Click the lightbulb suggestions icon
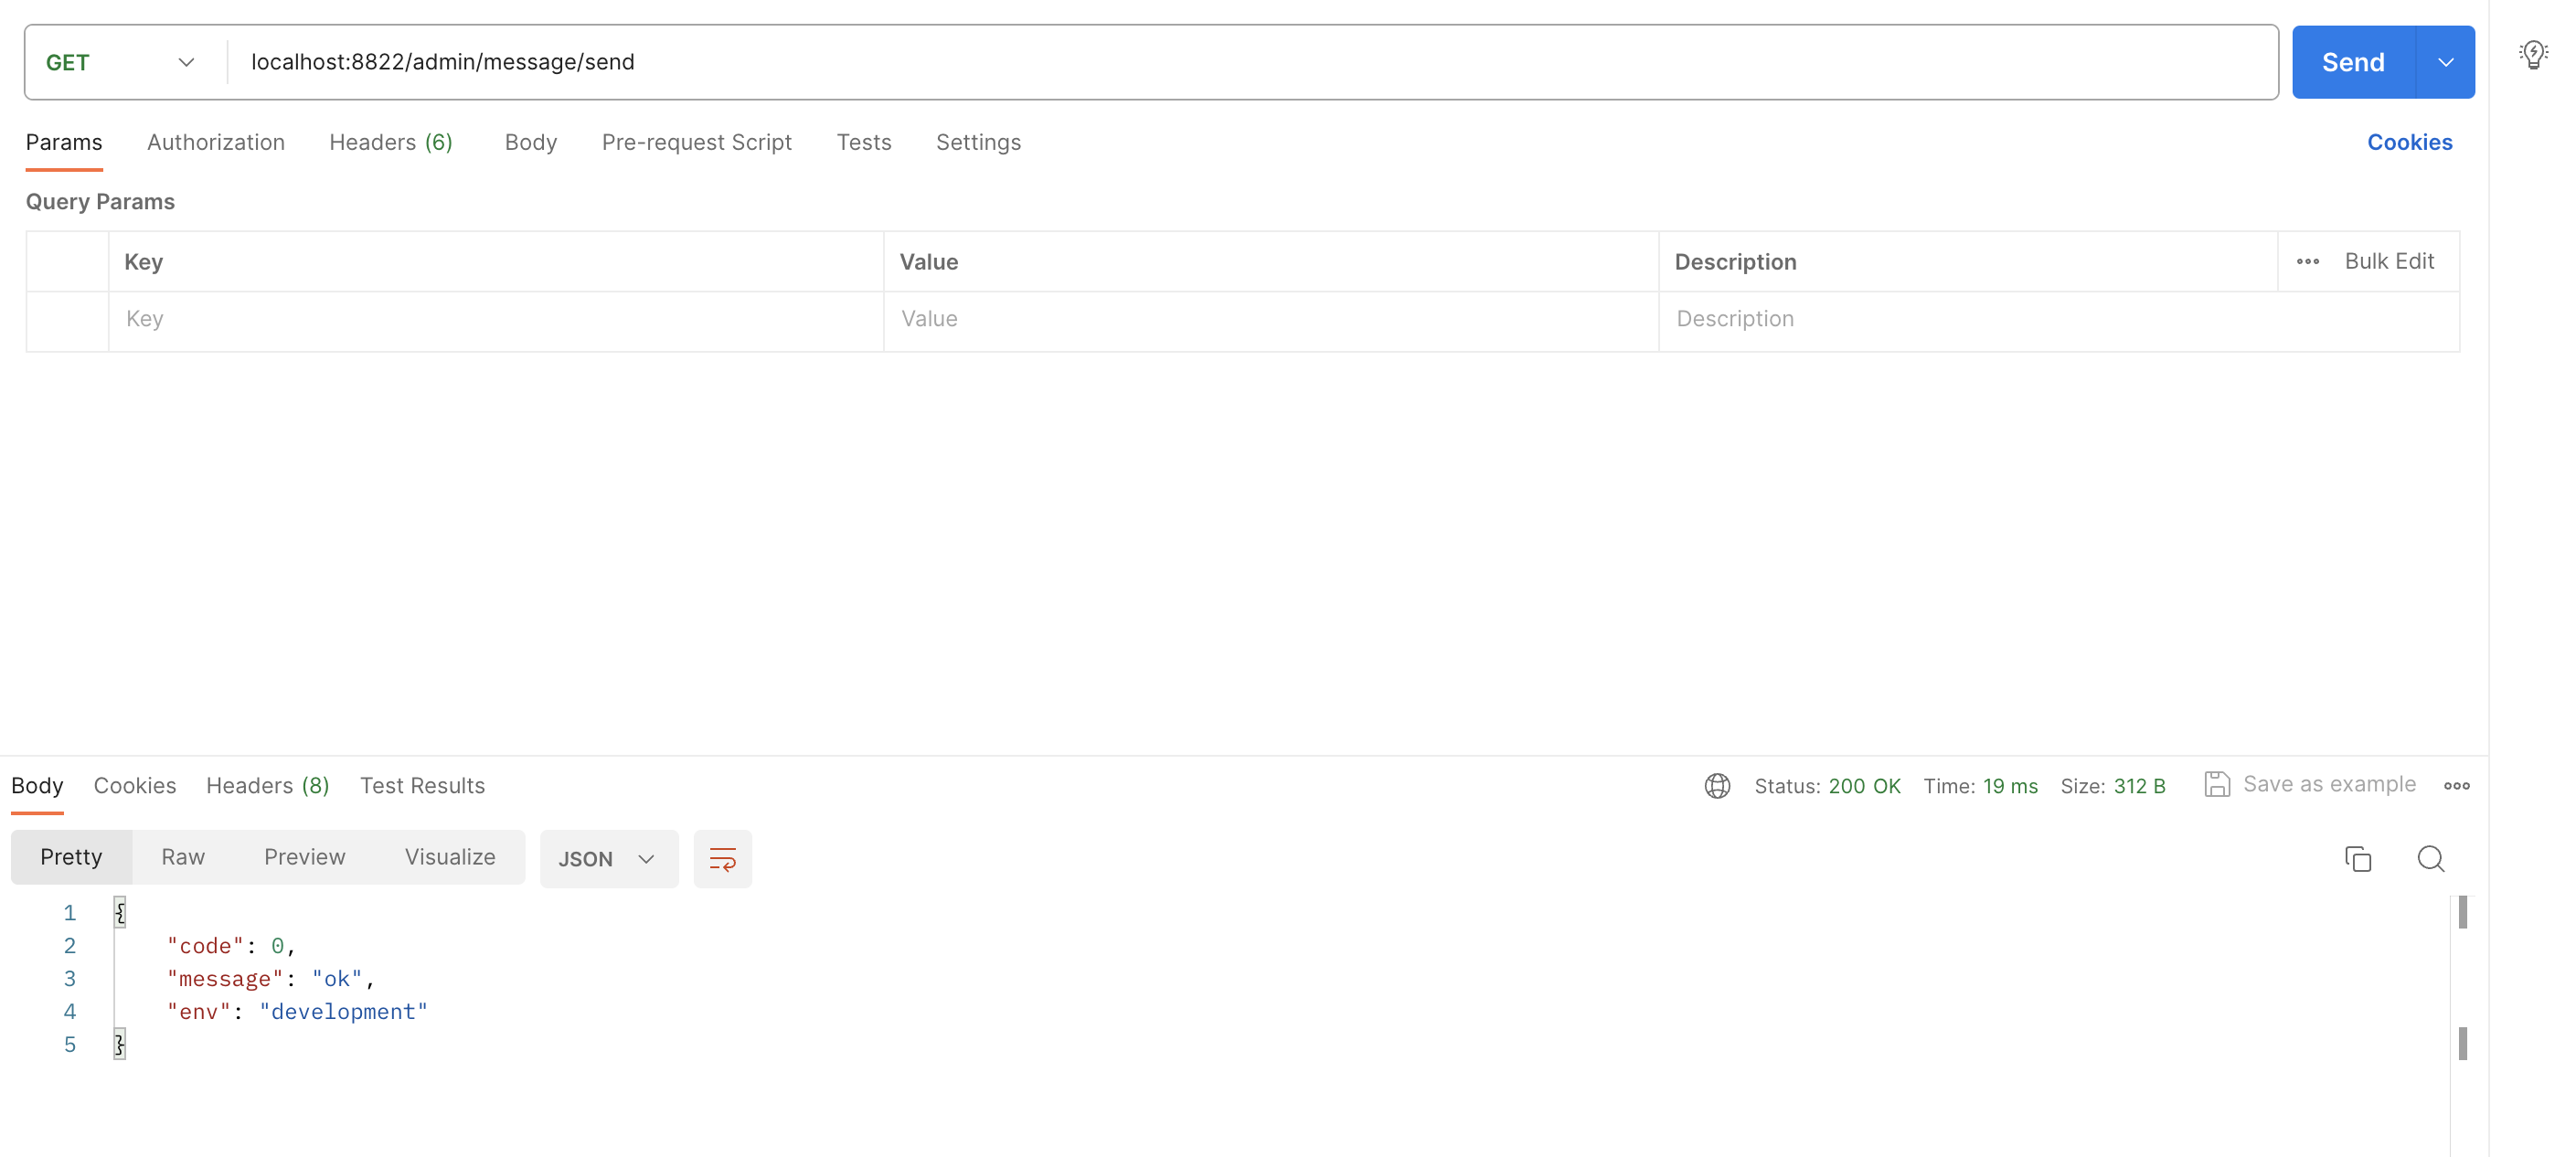 [x=2532, y=54]
